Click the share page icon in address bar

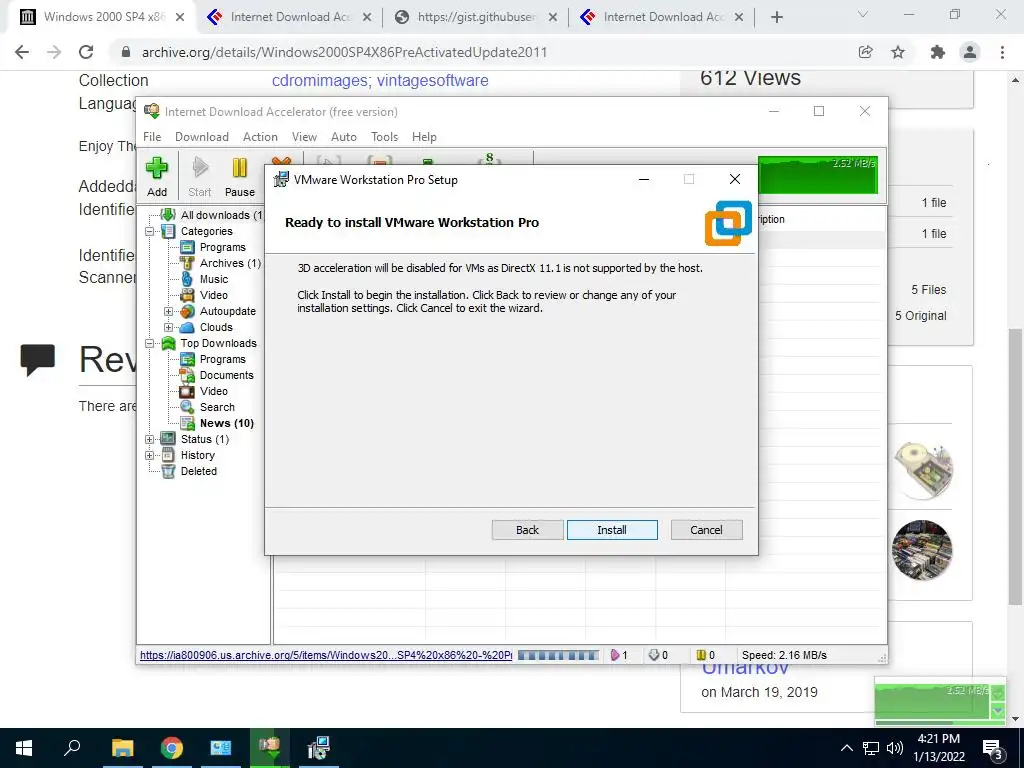pos(865,52)
